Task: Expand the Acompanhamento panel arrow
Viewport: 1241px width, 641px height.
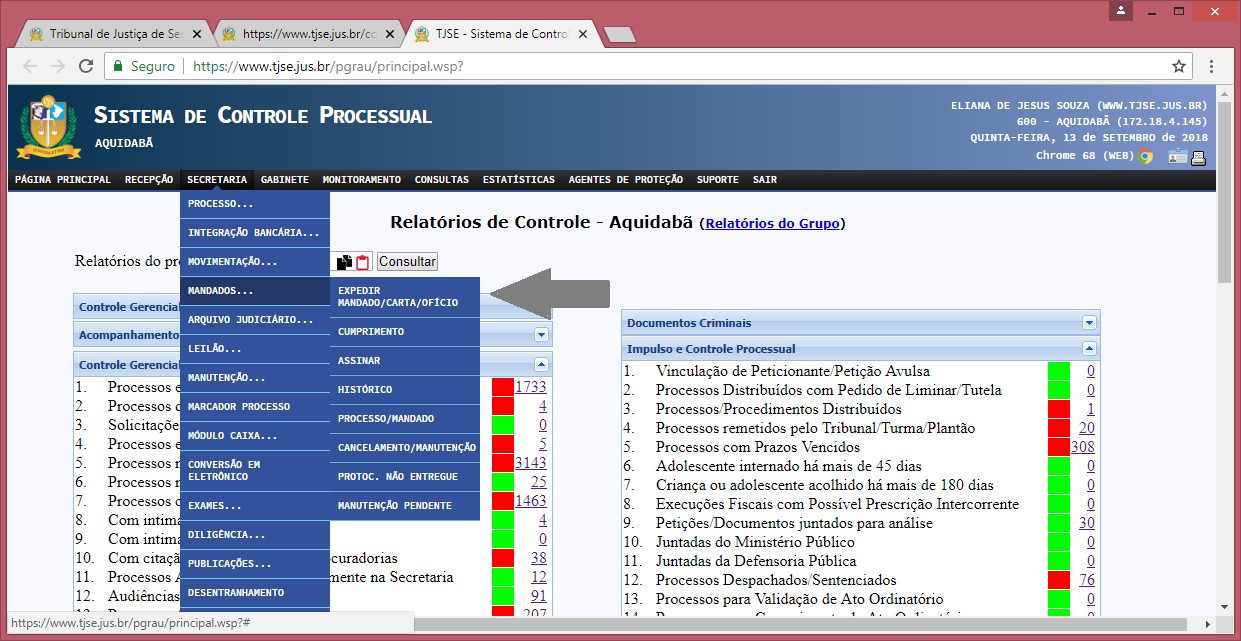Action: (x=541, y=335)
